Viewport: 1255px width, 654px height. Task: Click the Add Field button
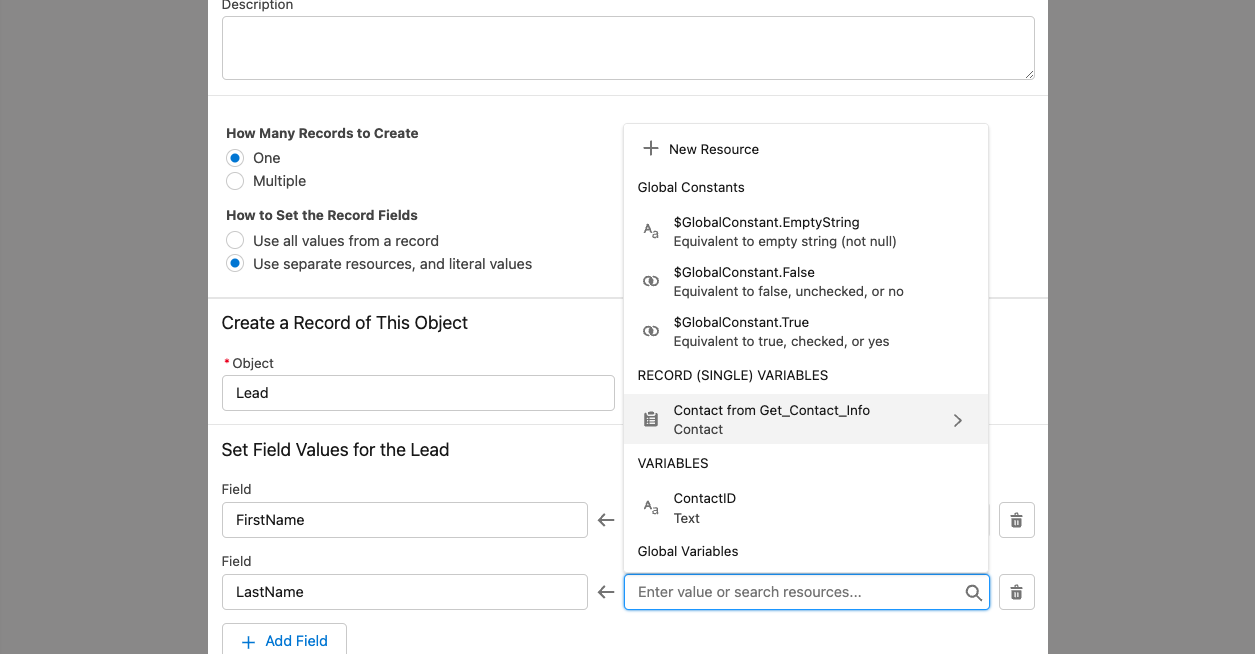284,641
